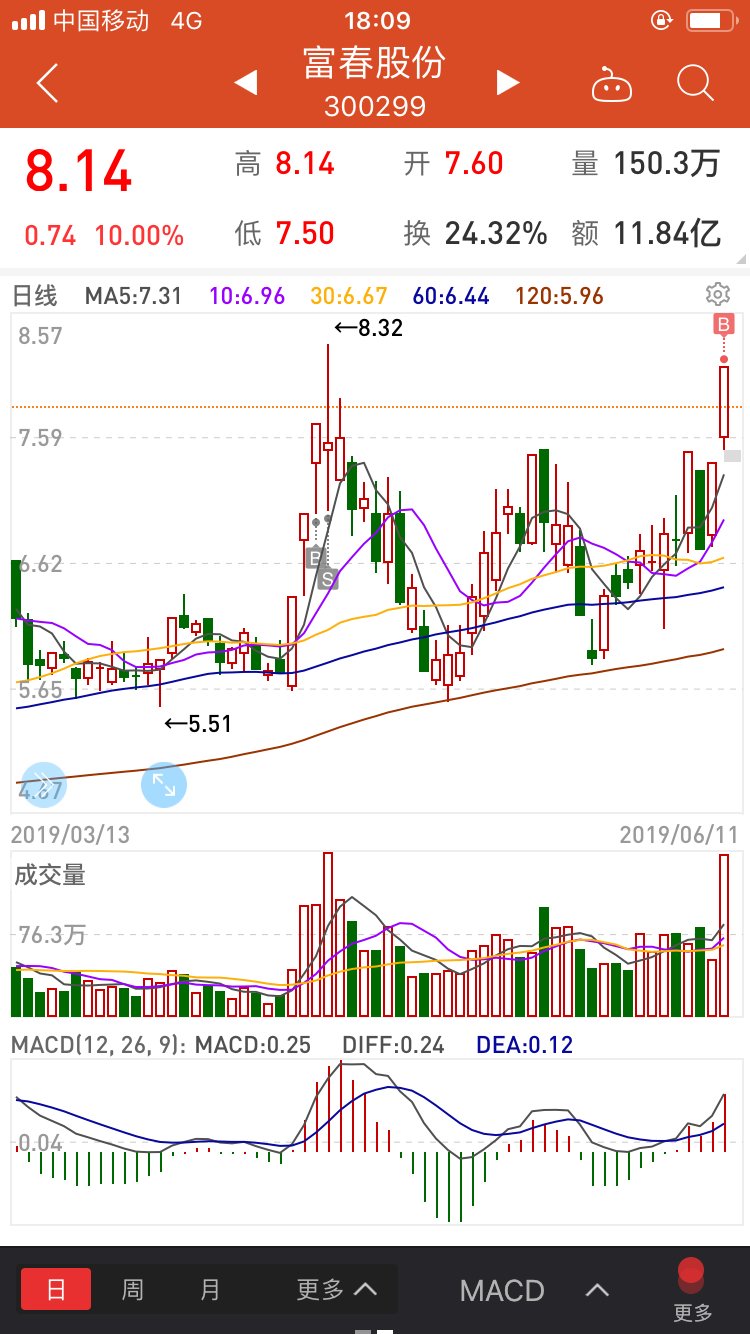Screen dimensions: 750x1334
Task: Tap the blue 60:6.44 MA label
Action: tap(450, 296)
